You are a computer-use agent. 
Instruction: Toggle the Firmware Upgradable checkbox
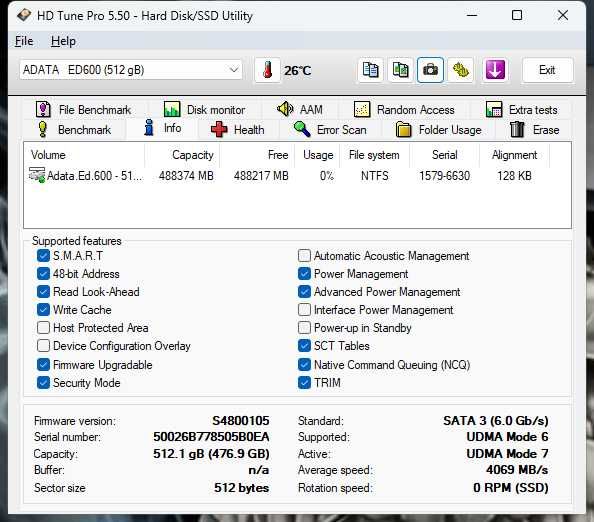pos(43,365)
